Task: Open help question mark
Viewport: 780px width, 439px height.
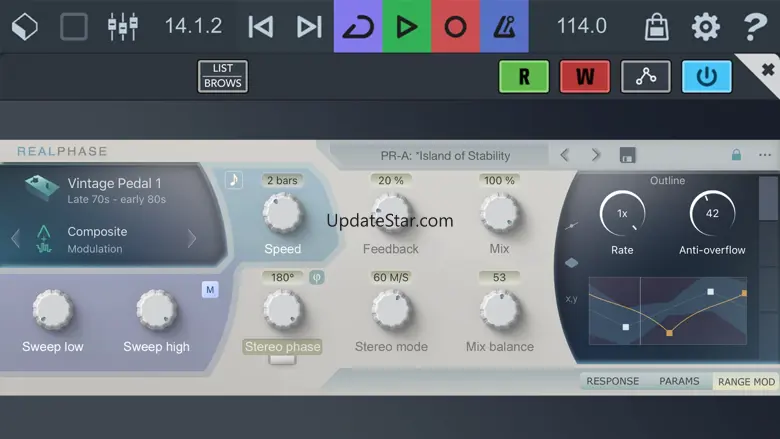Action: [x=755, y=26]
